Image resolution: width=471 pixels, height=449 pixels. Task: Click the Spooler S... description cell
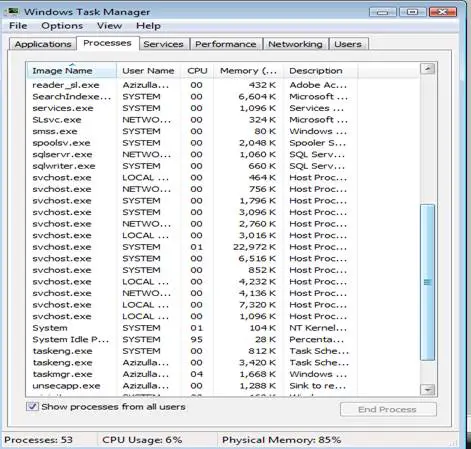318,143
